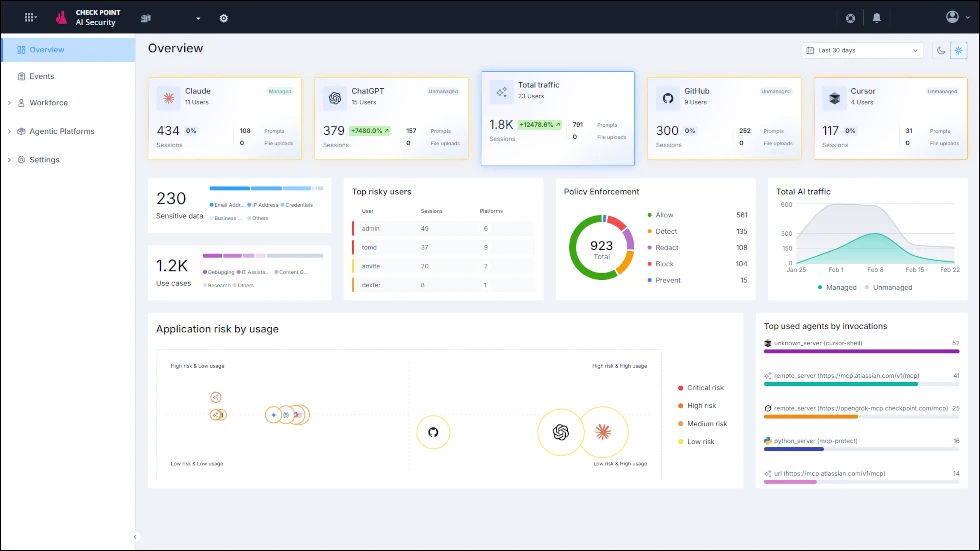Open the Last 30 days date dropdown
This screenshot has width=980, height=551.
(x=862, y=50)
